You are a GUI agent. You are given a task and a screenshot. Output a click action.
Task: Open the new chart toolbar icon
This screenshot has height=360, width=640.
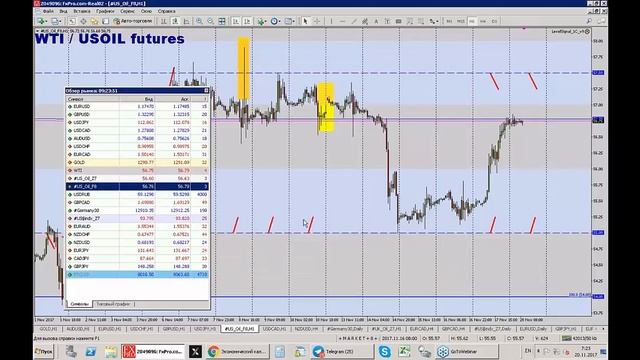click(x=41, y=21)
